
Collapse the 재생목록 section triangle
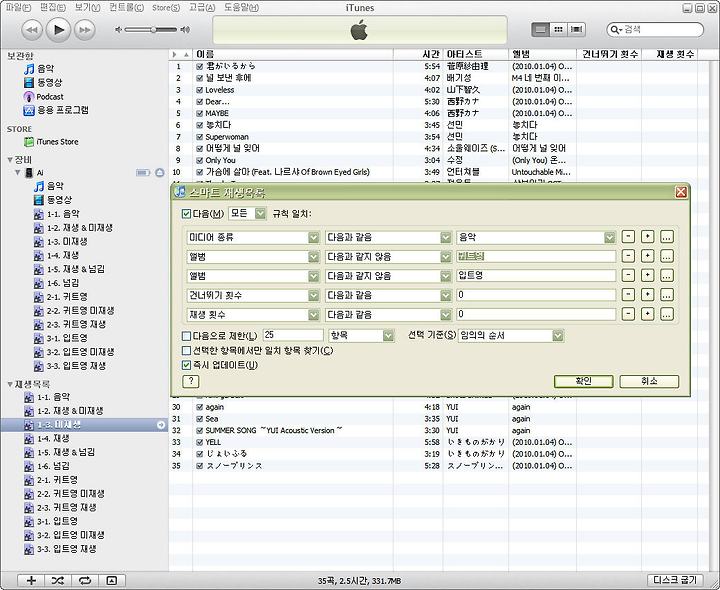[10, 384]
